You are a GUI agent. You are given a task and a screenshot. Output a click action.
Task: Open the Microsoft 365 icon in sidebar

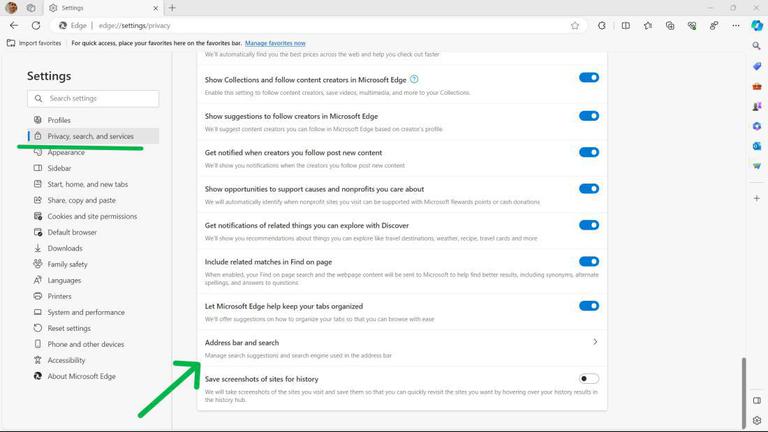(757, 126)
